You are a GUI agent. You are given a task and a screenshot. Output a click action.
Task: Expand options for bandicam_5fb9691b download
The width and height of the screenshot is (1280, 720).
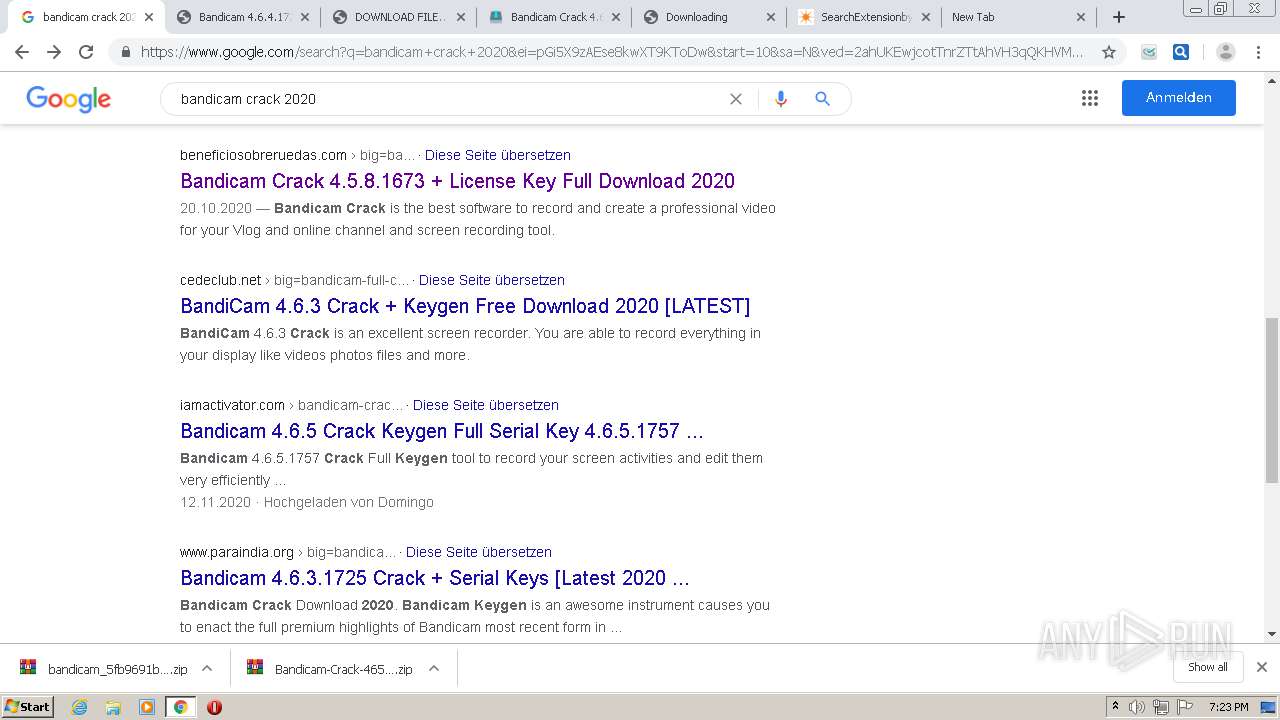(207, 669)
